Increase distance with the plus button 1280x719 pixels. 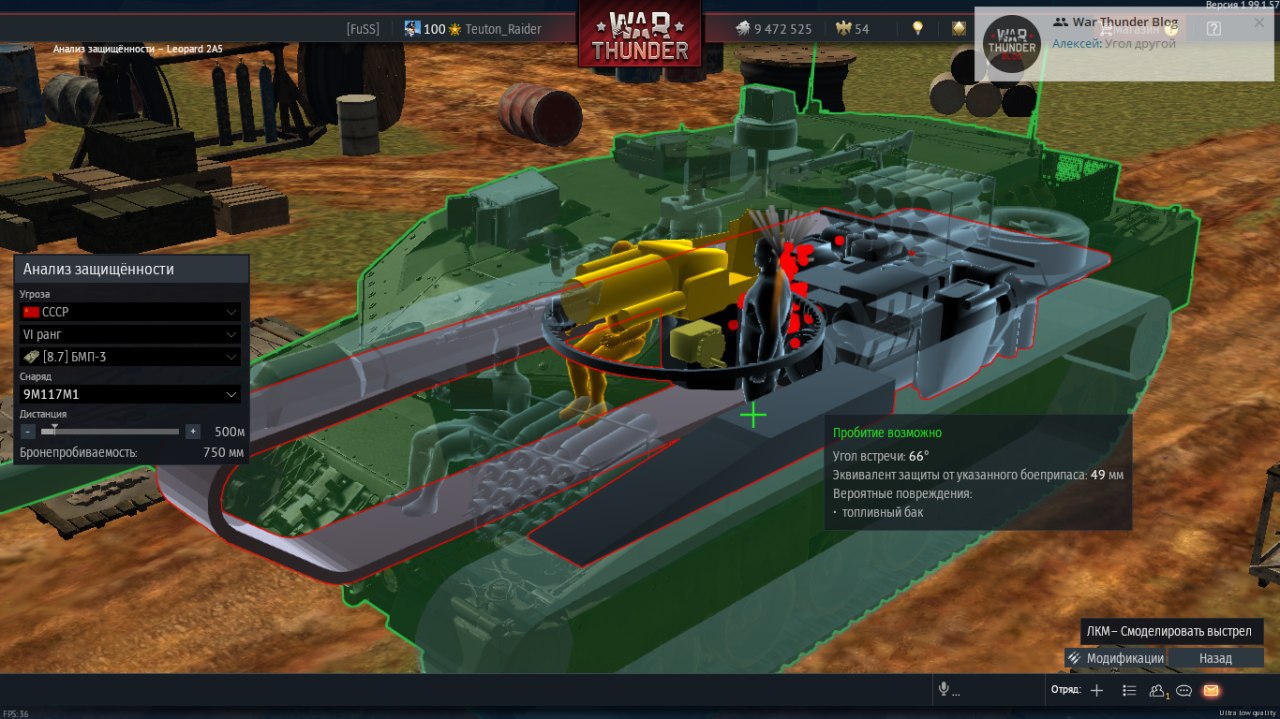click(192, 431)
